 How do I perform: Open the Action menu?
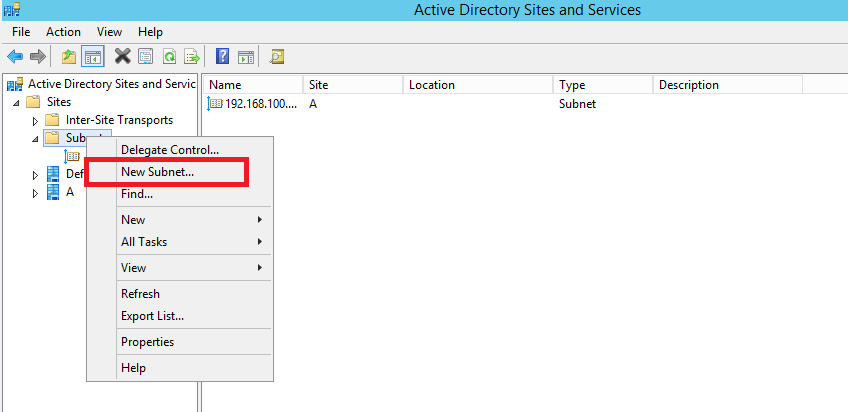63,32
